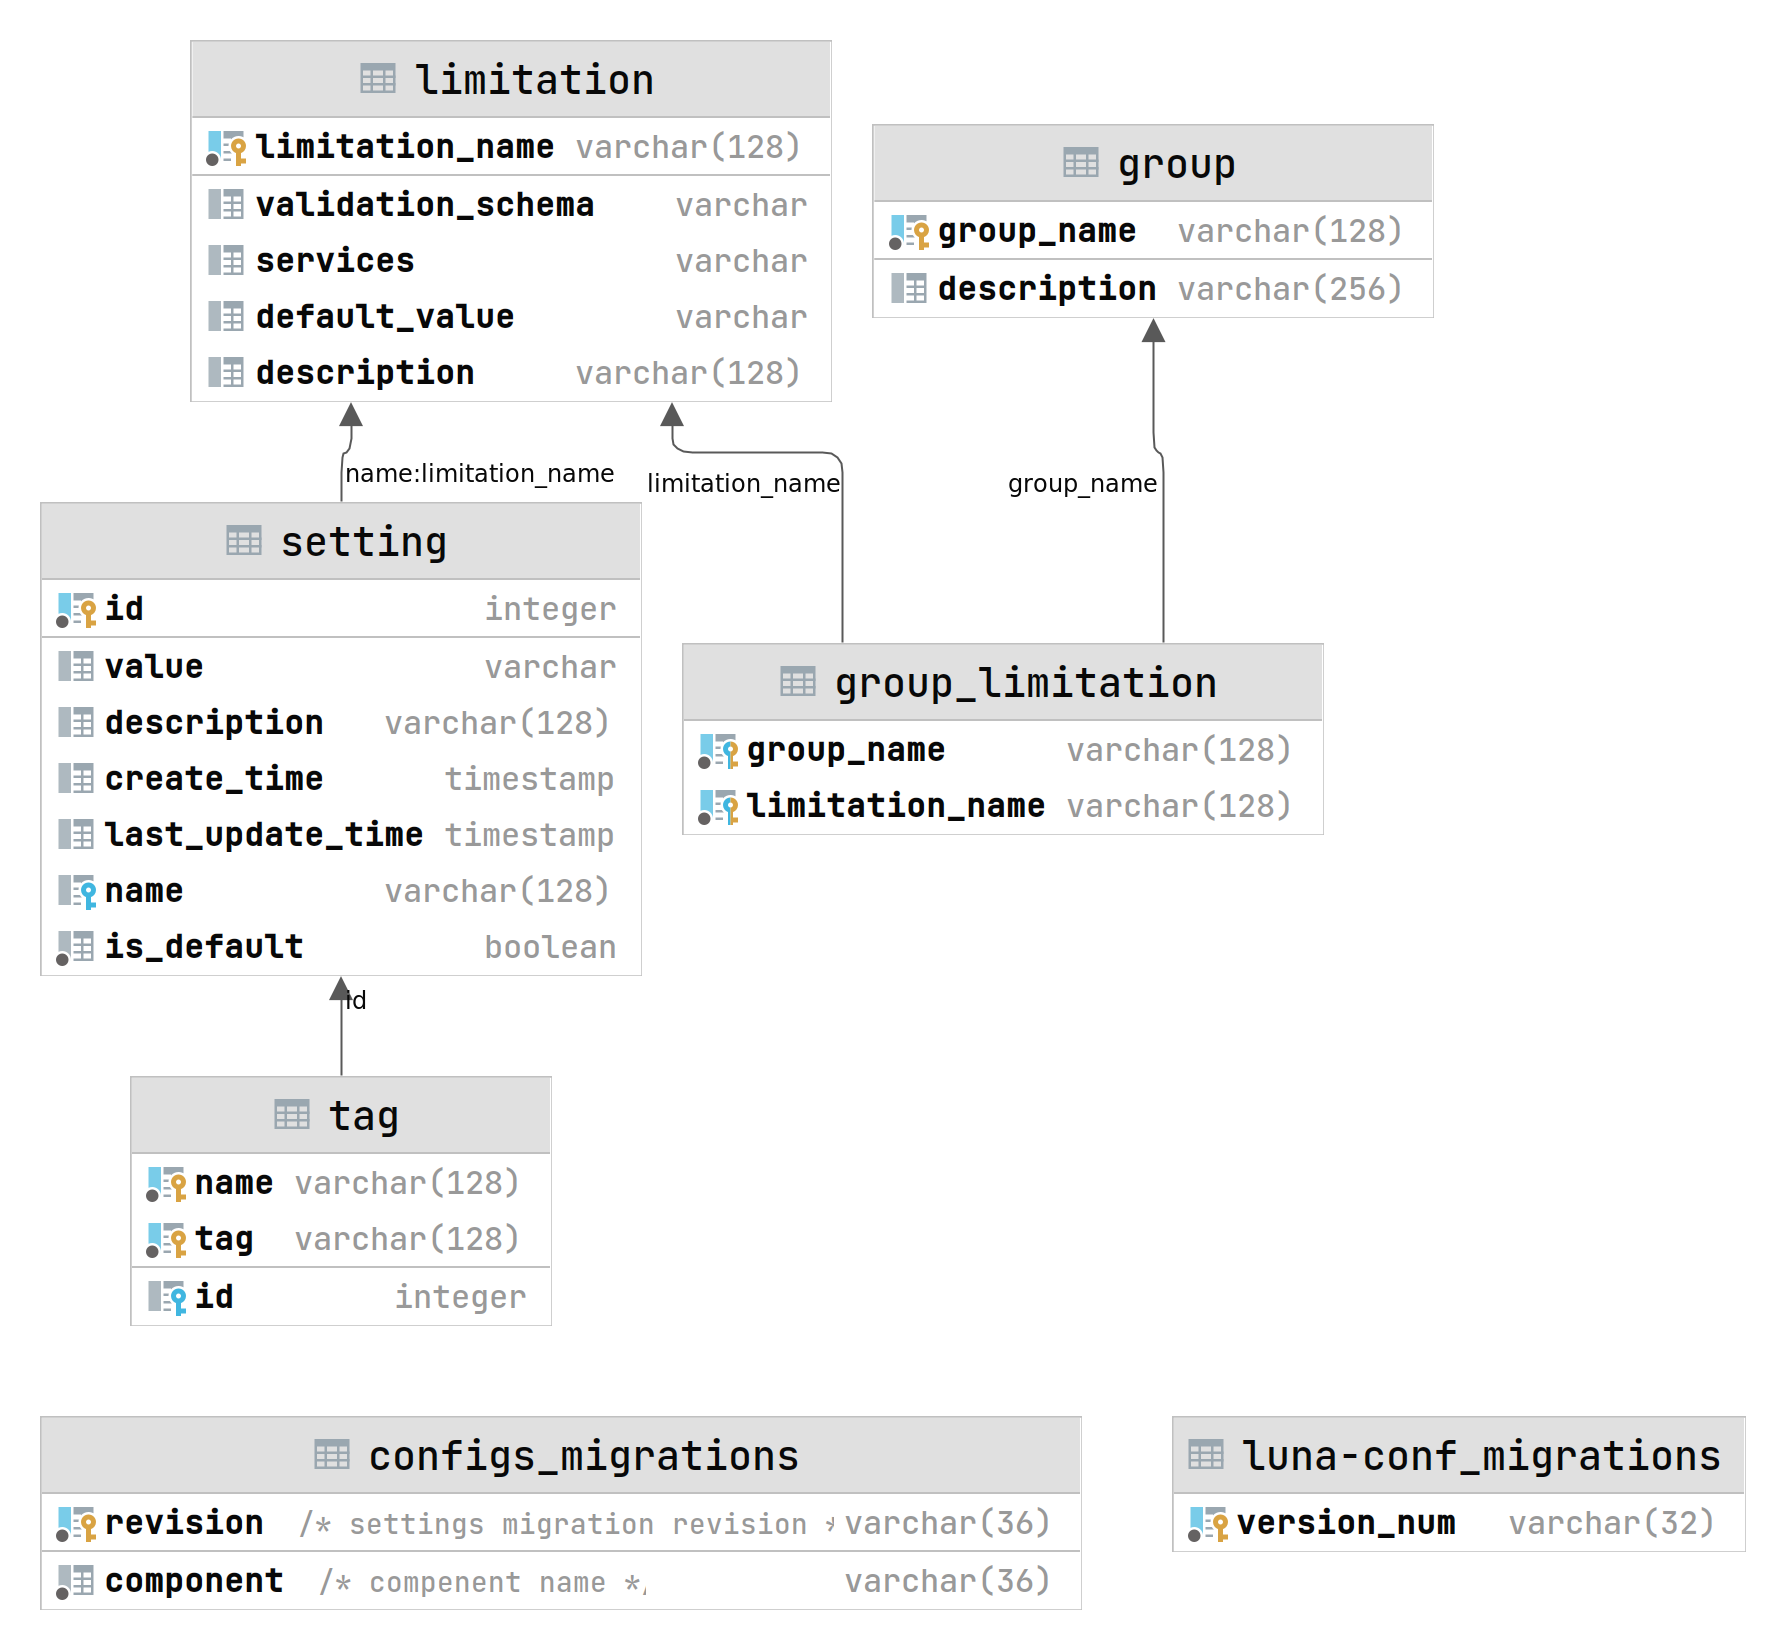Click the last_update_time field in setting
Image resolution: width=1786 pixels, height=1650 pixels.
(264, 834)
